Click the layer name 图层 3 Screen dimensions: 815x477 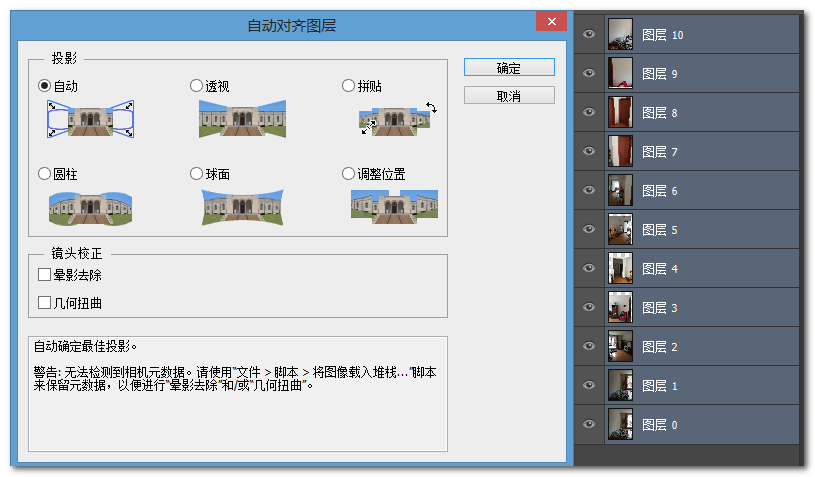[660, 308]
